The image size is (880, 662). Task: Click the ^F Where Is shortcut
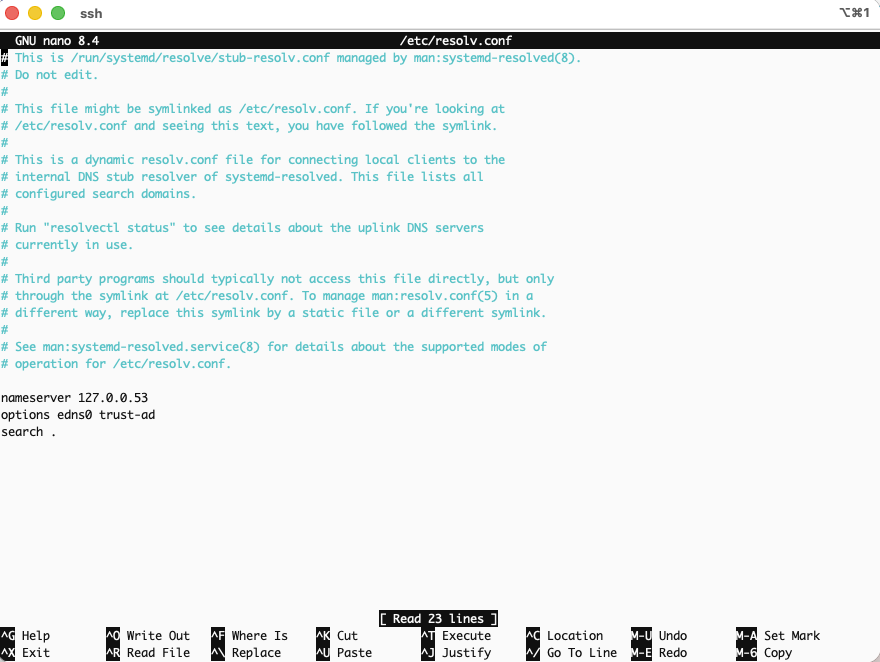pos(250,636)
